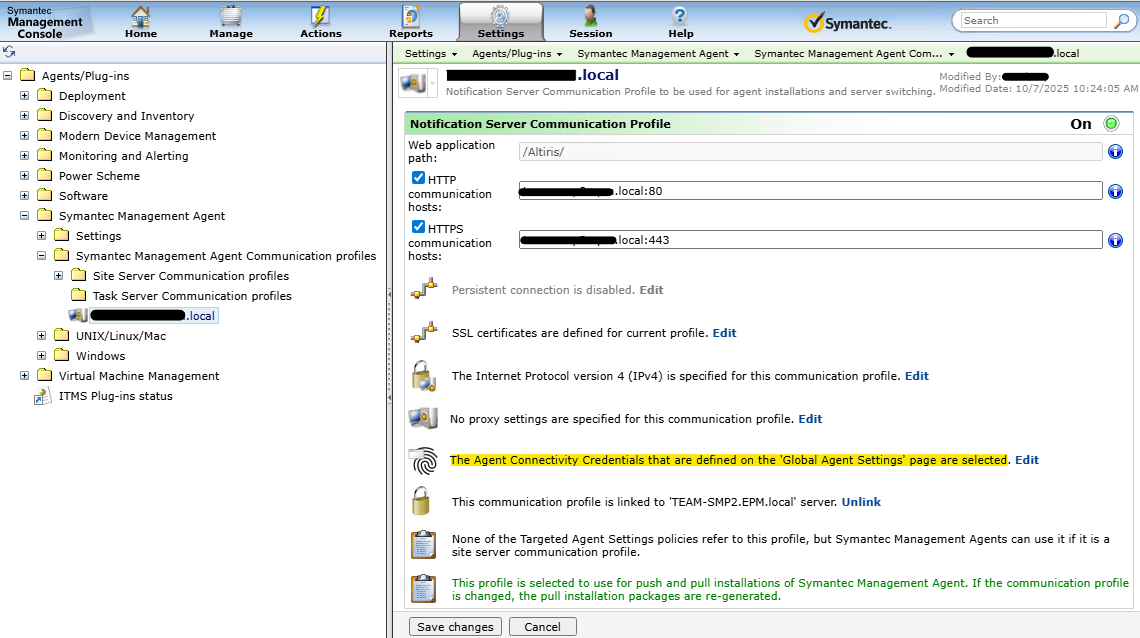Click the refresh icon above the tree
The height and width of the screenshot is (638, 1140).
9,52
